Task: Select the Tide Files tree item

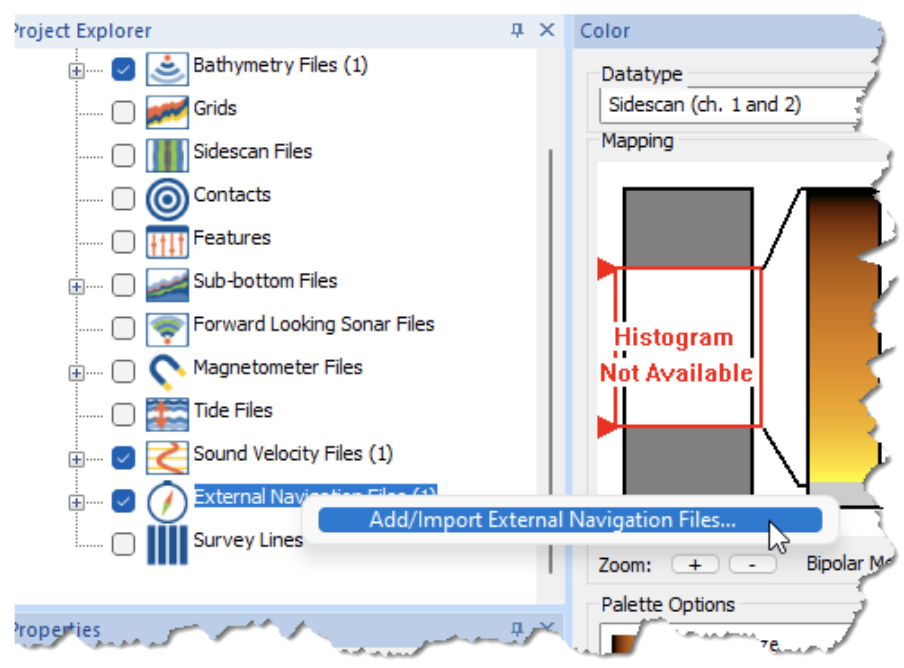Action: coord(233,411)
